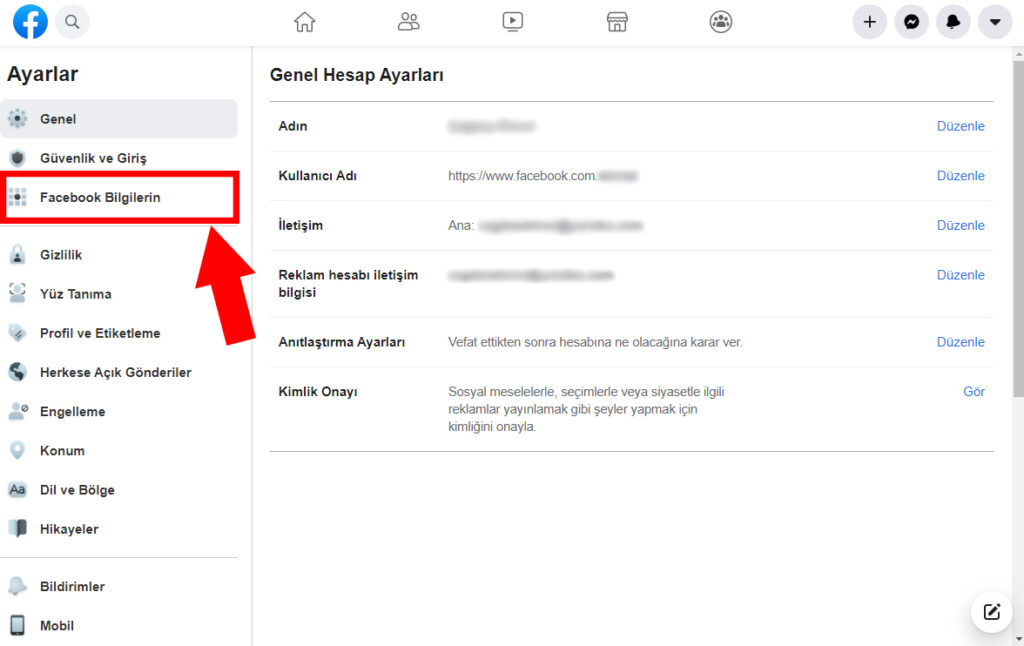1024x646 pixels.
Task: Click the new message compose icon
Action: pyautogui.click(x=992, y=612)
